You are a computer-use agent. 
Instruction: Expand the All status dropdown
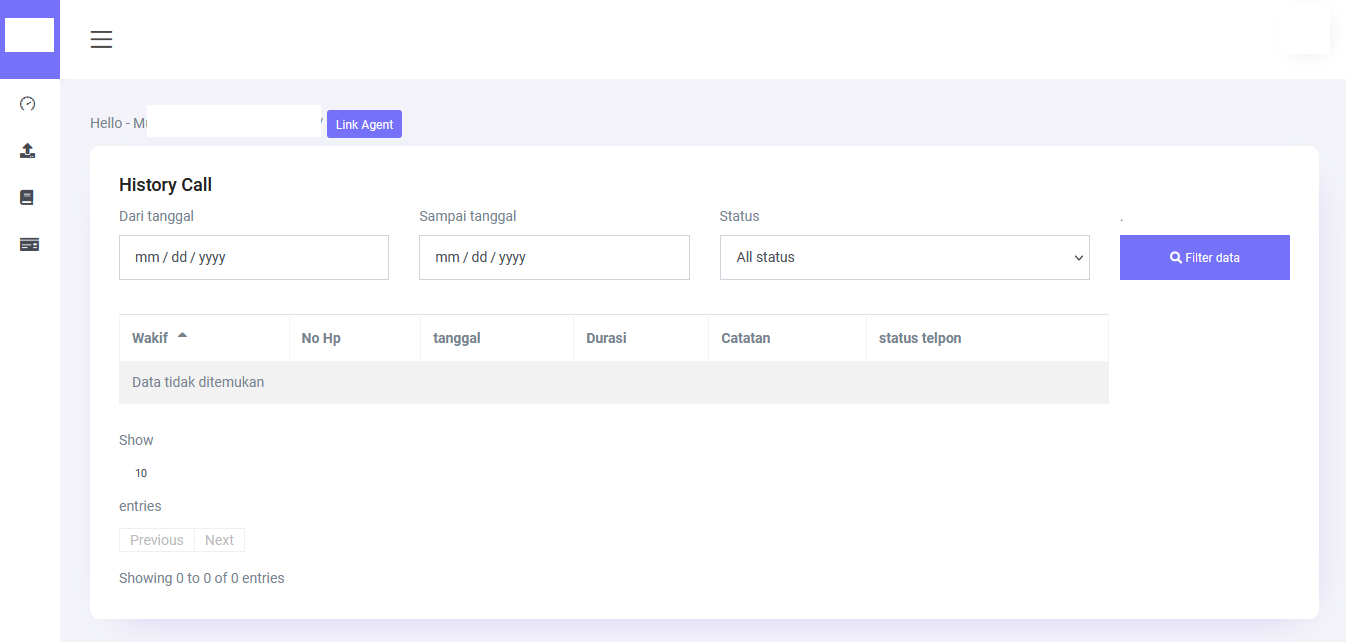point(904,258)
